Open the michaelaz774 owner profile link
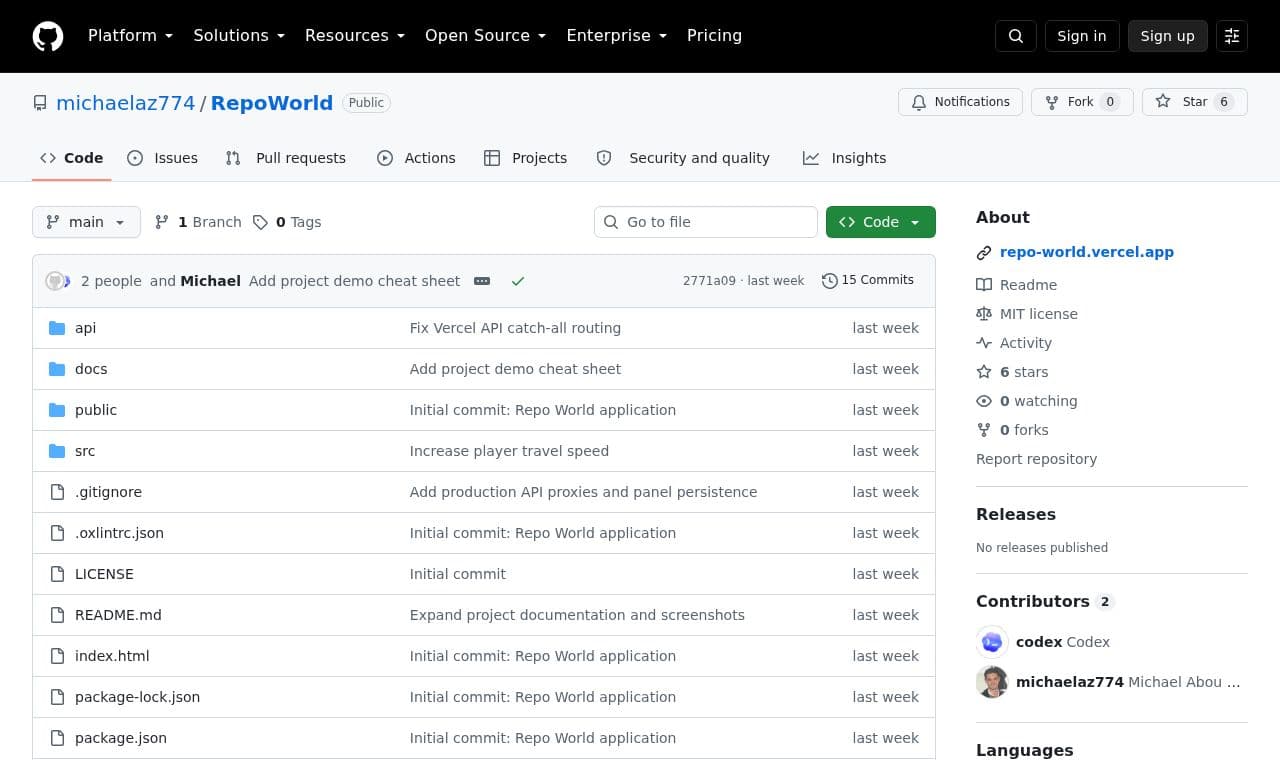 coord(126,103)
